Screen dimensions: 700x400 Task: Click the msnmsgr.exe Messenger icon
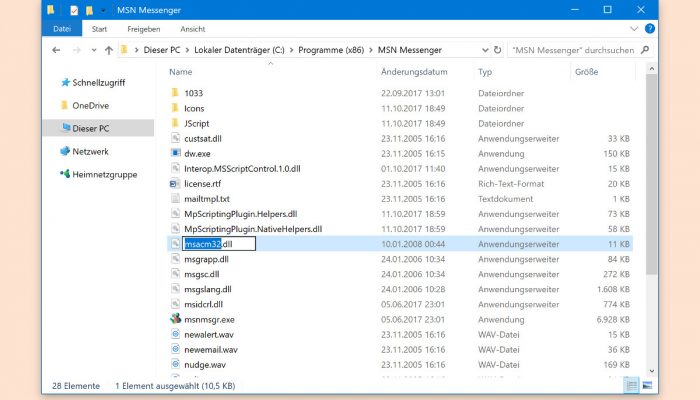pos(175,319)
